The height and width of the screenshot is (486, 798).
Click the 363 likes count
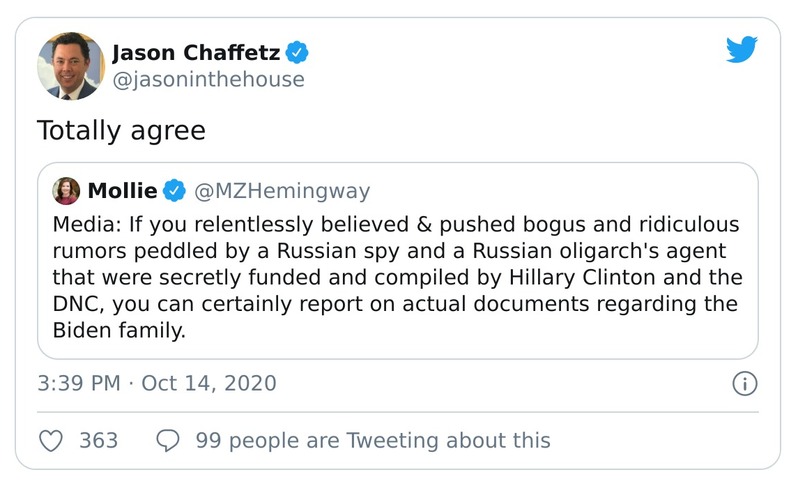(x=98, y=440)
